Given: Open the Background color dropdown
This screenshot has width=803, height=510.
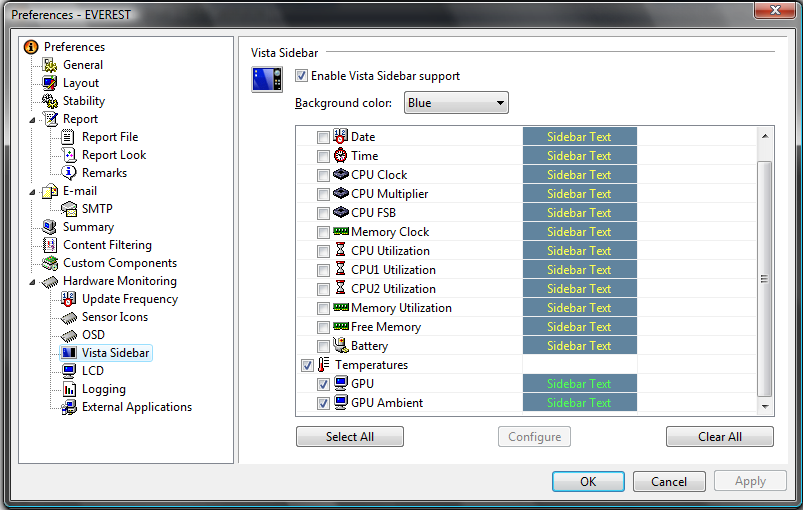Looking at the screenshot, I should (x=456, y=103).
